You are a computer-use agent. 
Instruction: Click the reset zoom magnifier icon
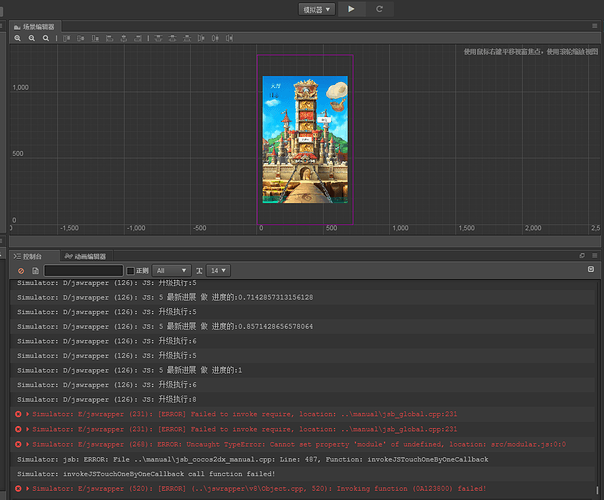46,38
